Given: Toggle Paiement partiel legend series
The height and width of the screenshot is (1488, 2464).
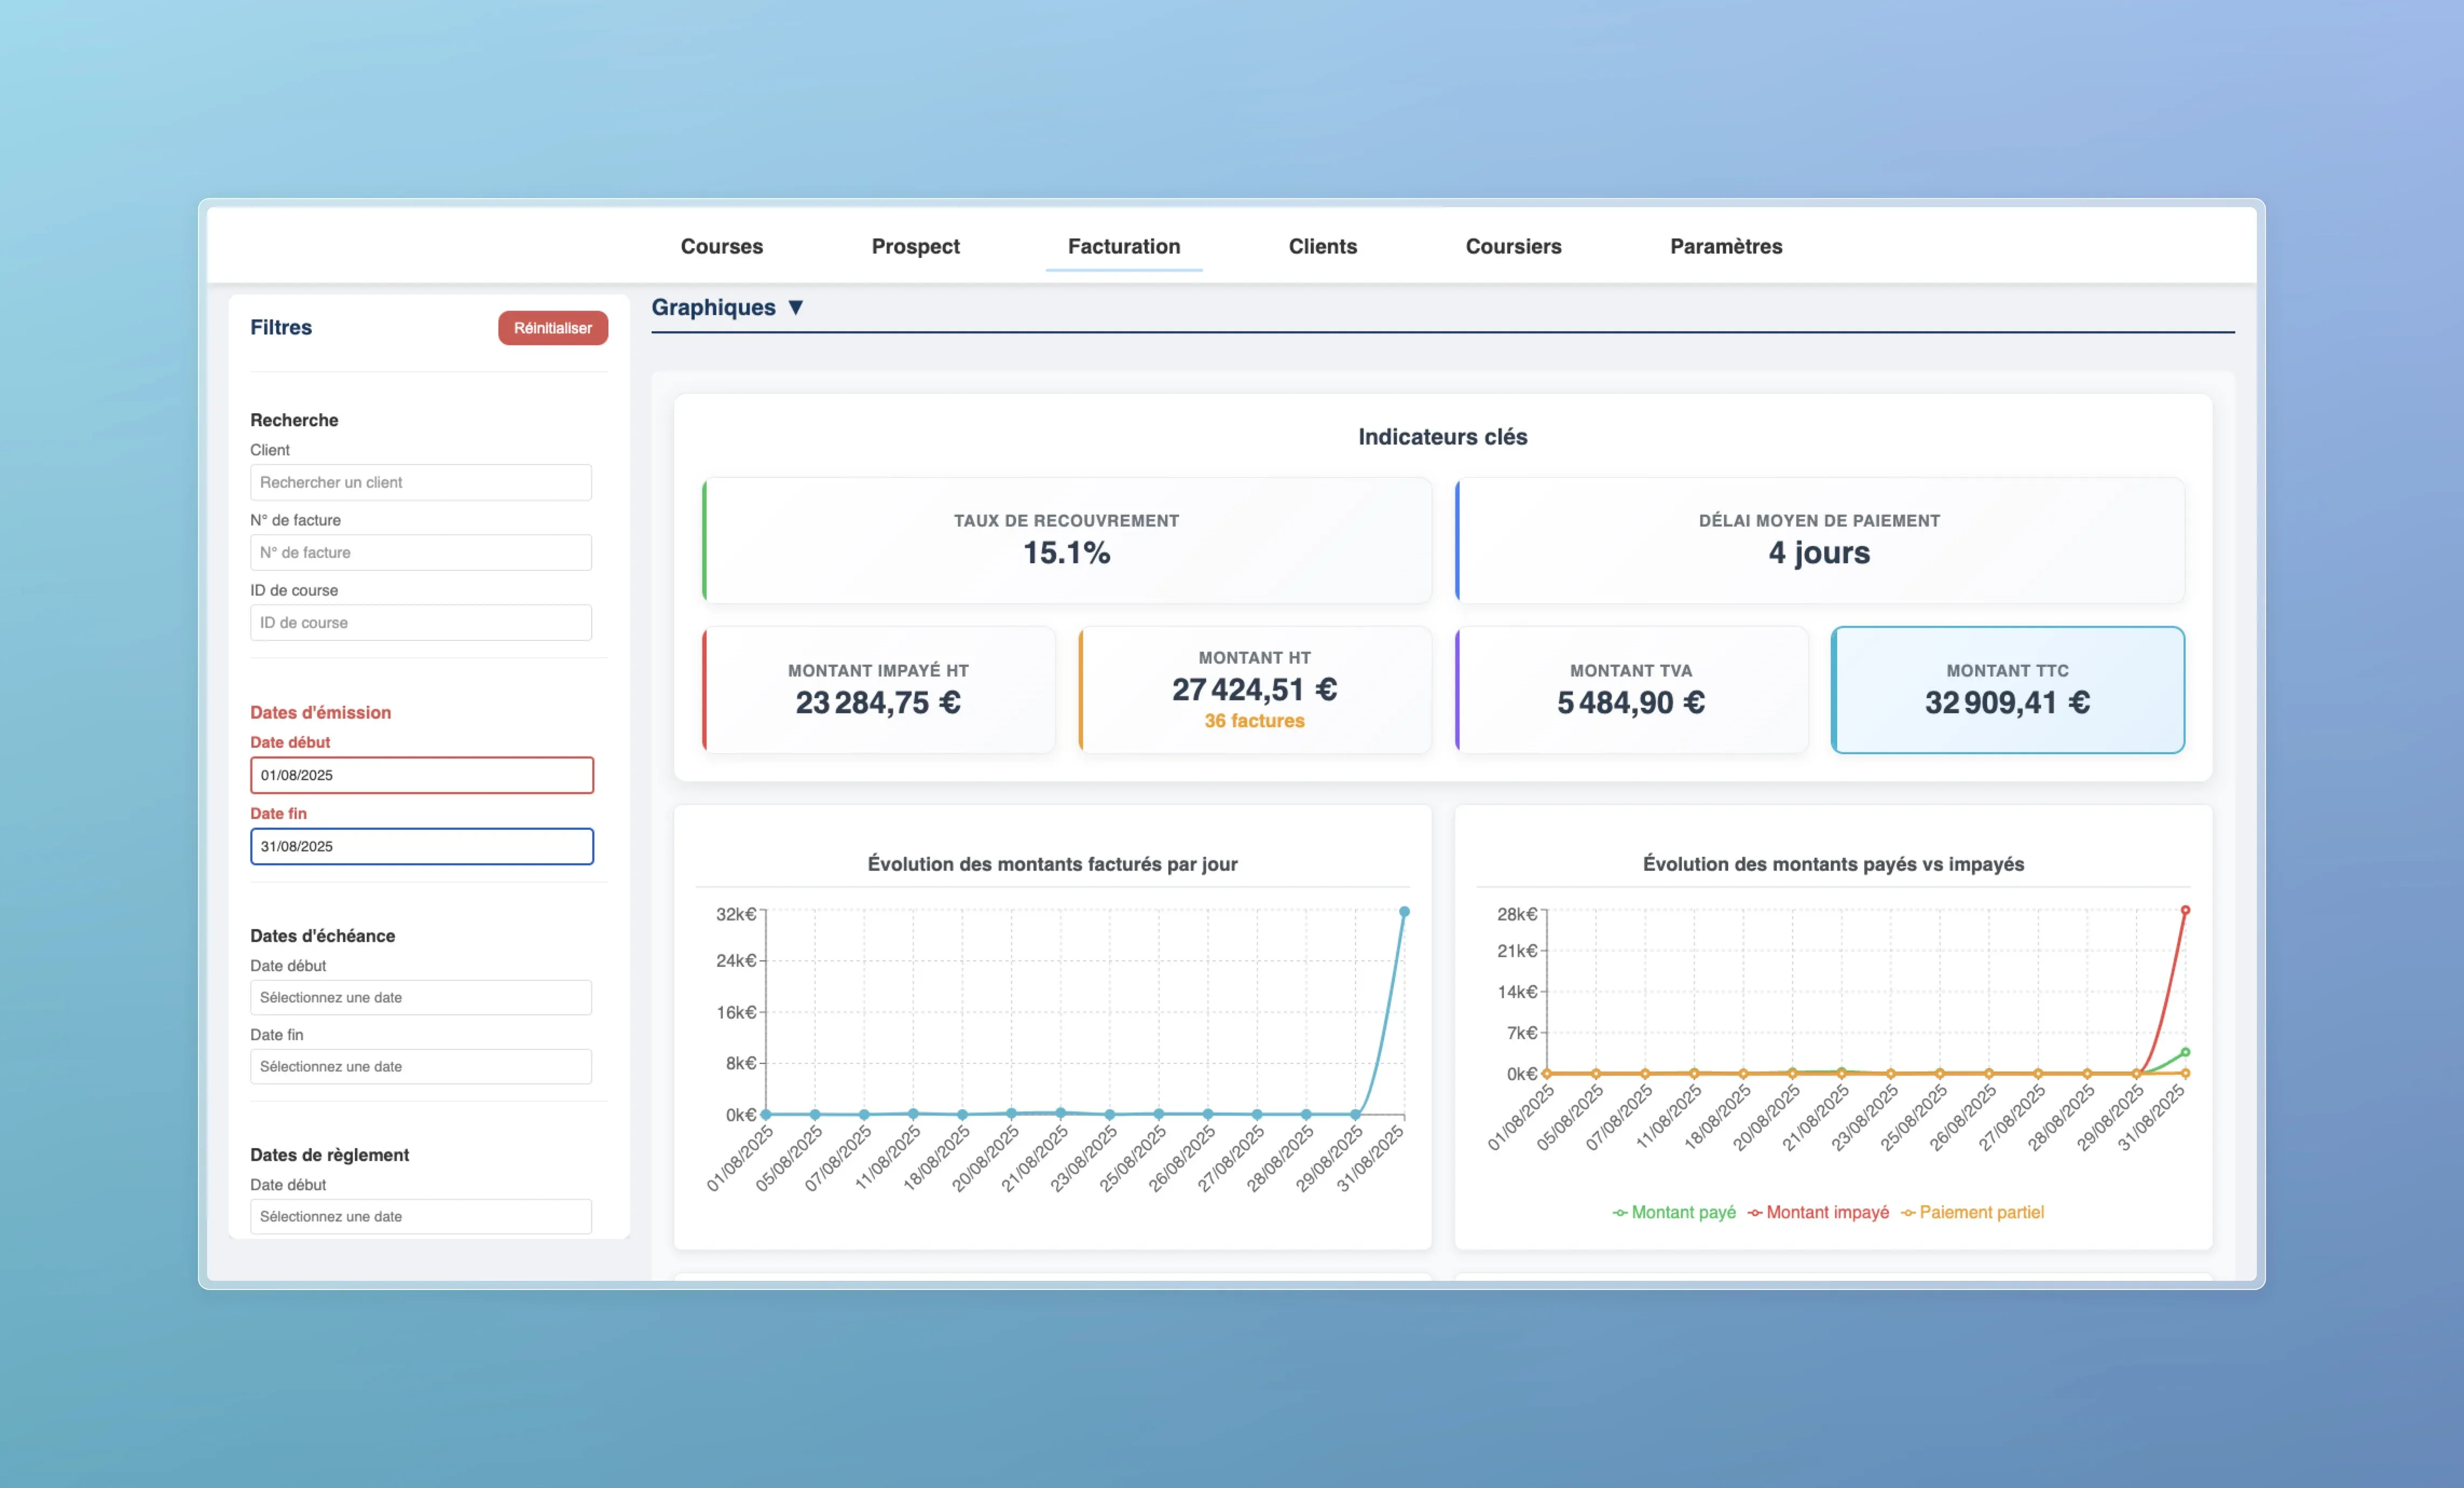Looking at the screenshot, I should pyautogui.click(x=1972, y=1212).
